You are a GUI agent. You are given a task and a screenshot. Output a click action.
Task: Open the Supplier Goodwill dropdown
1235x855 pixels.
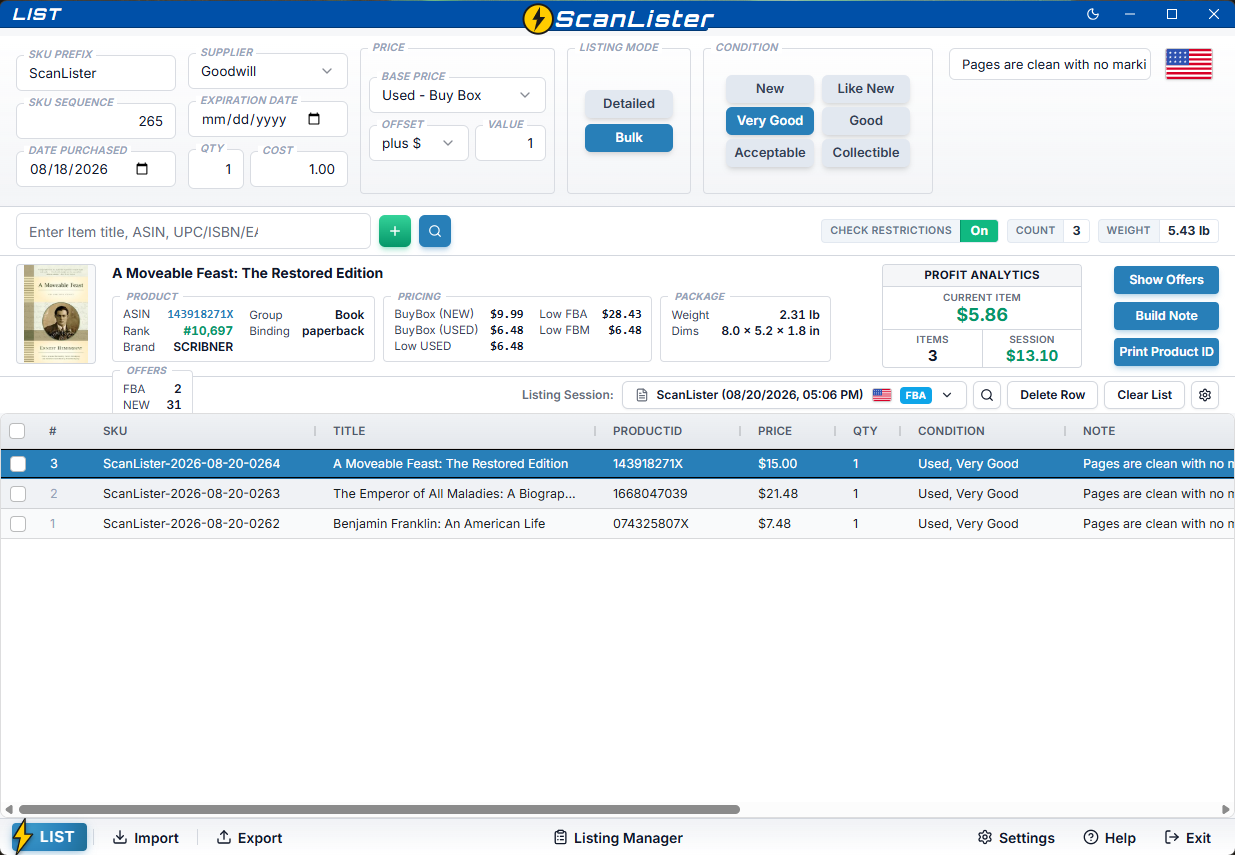click(x=268, y=72)
